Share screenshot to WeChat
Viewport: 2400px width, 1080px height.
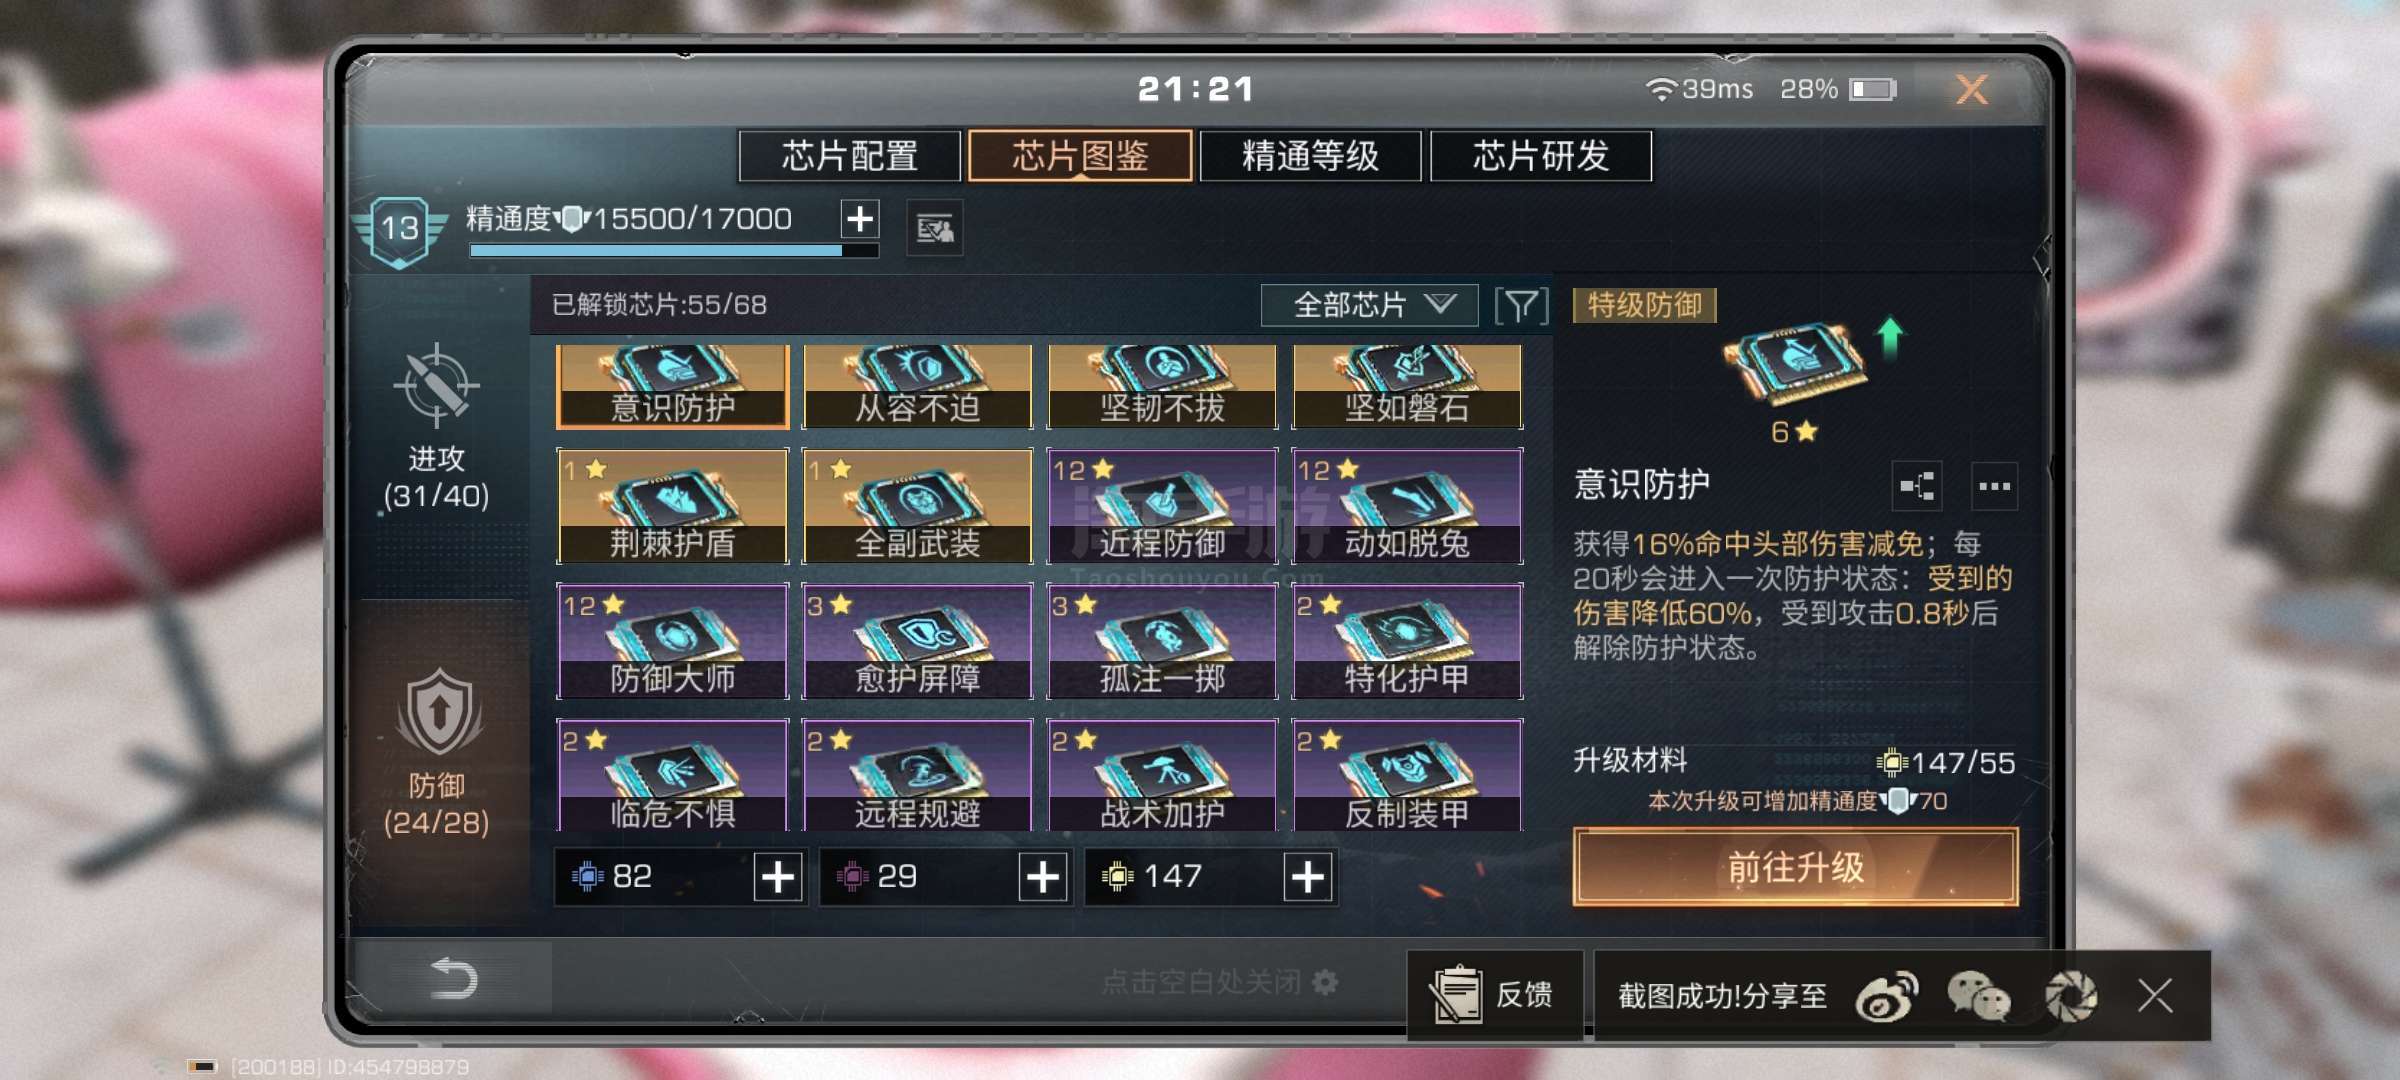tap(1978, 996)
